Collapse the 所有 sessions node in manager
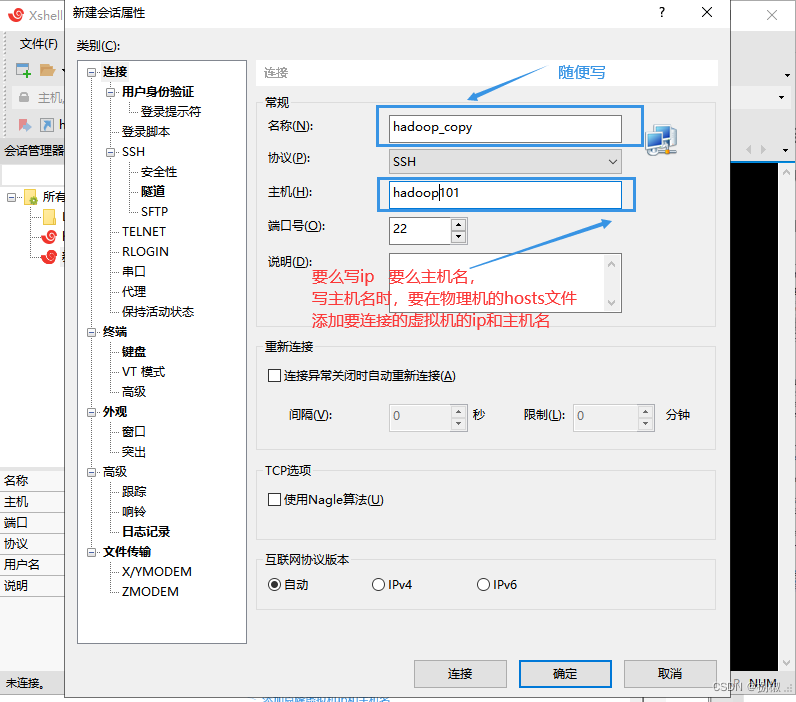This screenshot has width=796, height=702. tap(11, 197)
